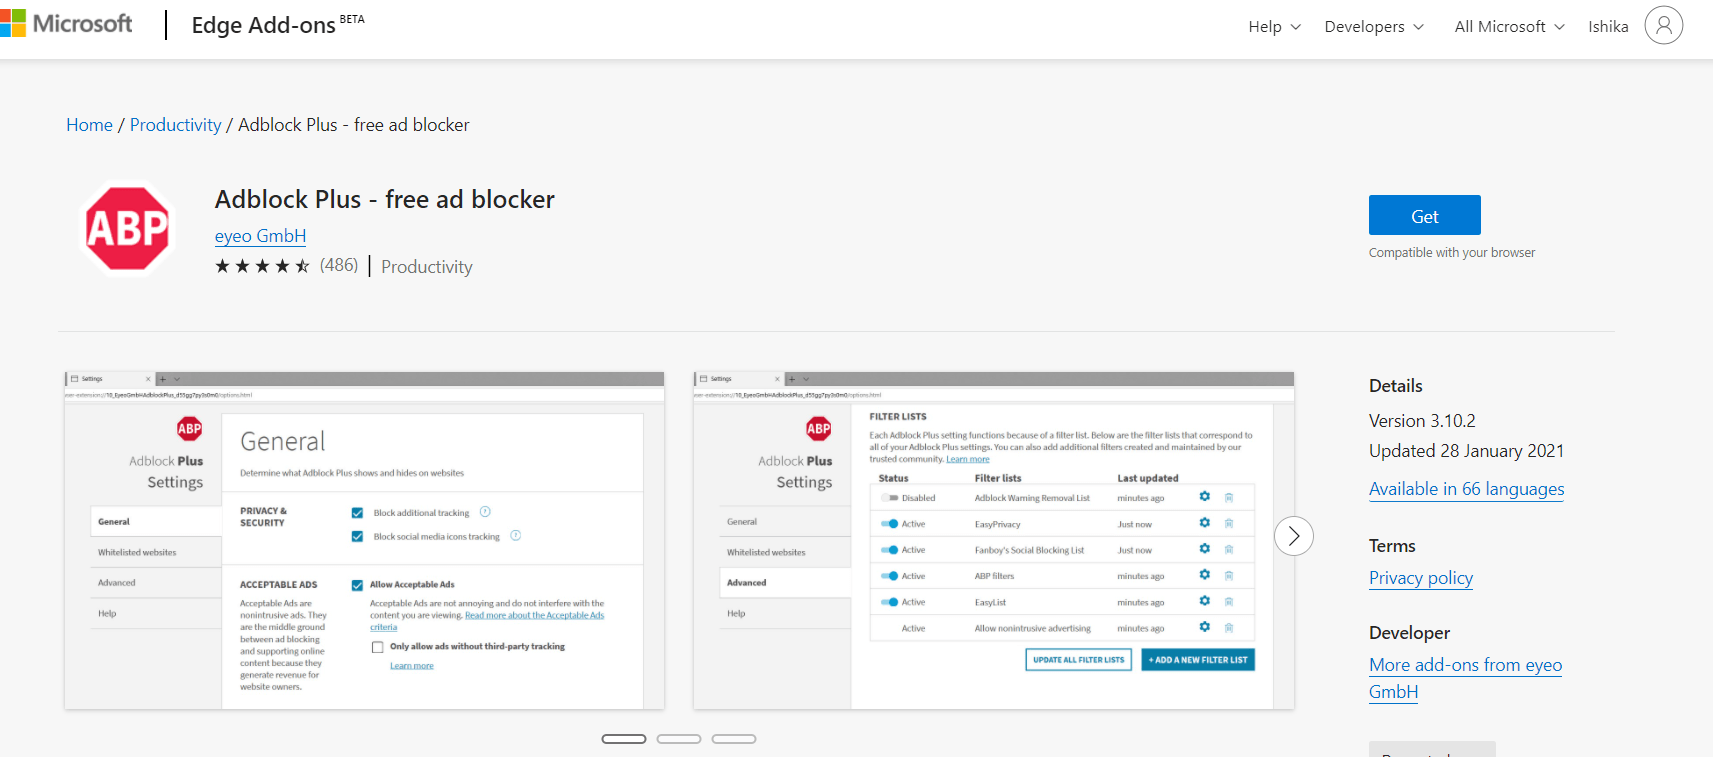Click Compatible with your browser text
Viewport: 1713px width, 757px height.
click(1452, 253)
